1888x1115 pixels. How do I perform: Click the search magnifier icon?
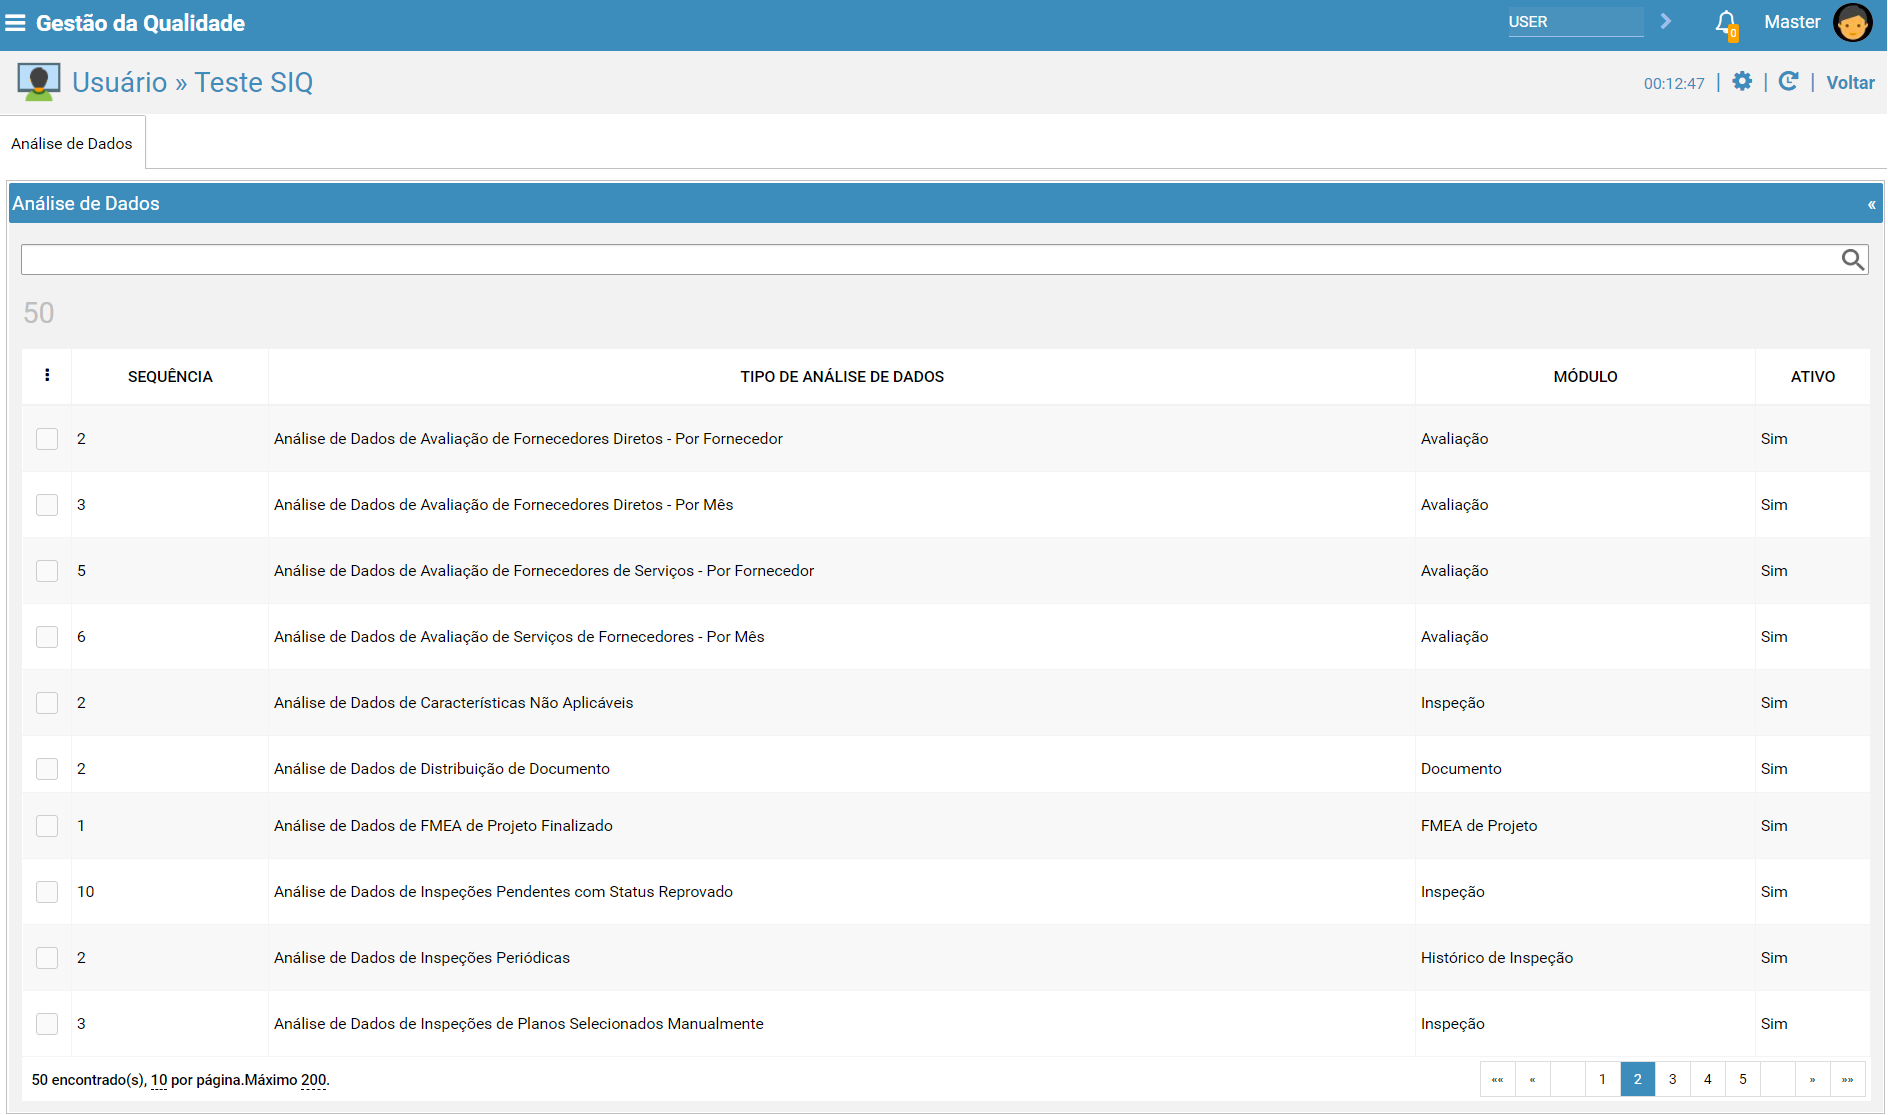[x=1852, y=260]
